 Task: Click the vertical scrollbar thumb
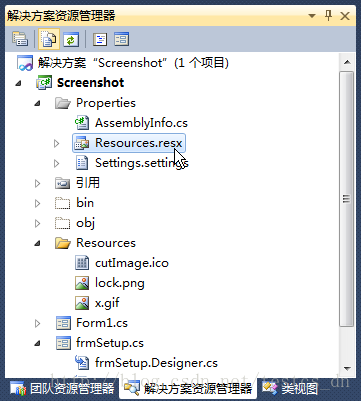(347, 199)
